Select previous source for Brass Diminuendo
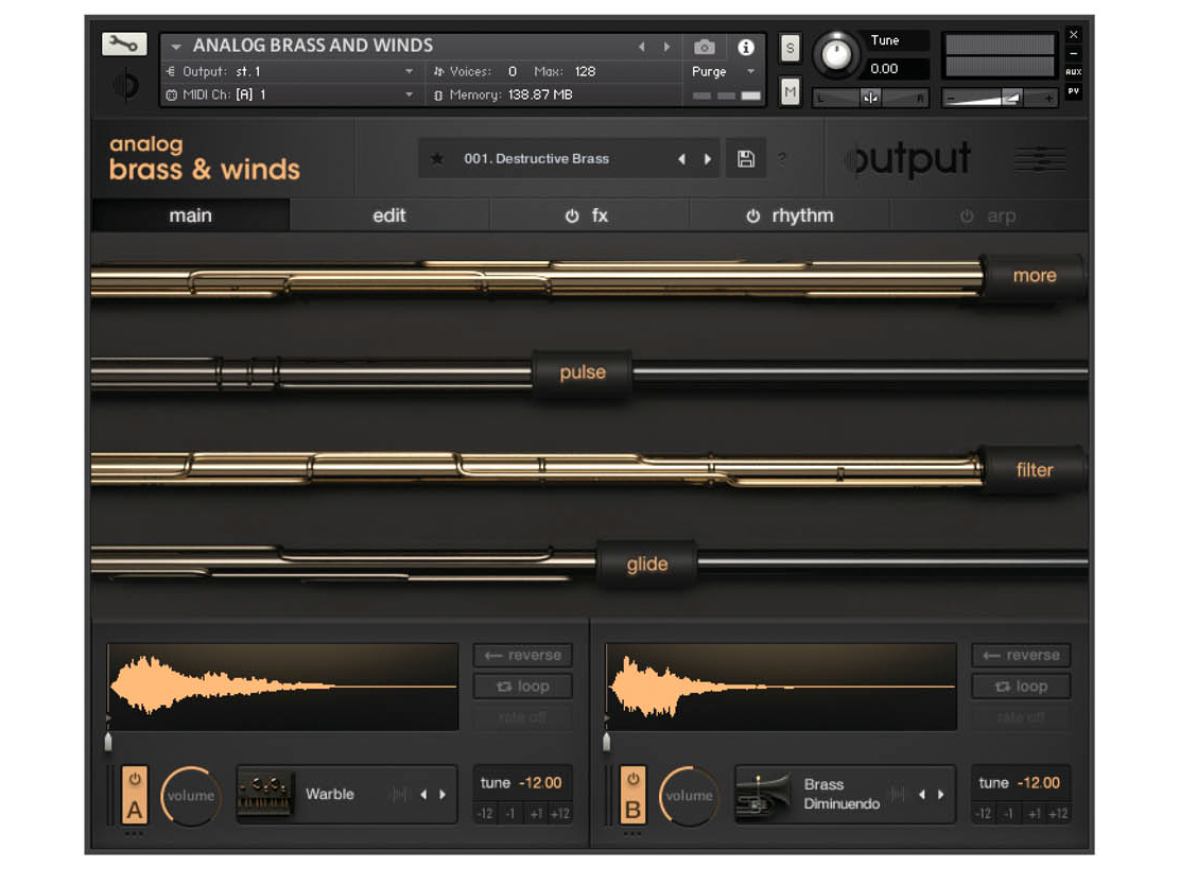 (921, 795)
